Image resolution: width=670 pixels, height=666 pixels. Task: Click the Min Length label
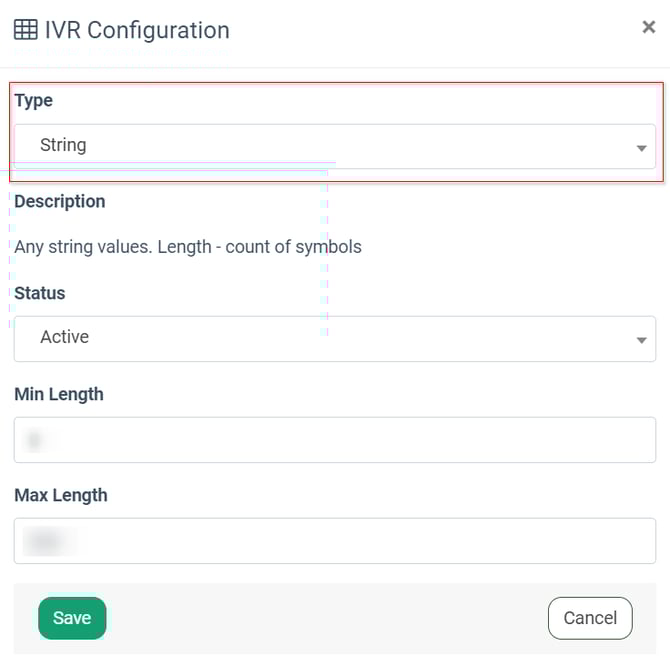pos(59,394)
